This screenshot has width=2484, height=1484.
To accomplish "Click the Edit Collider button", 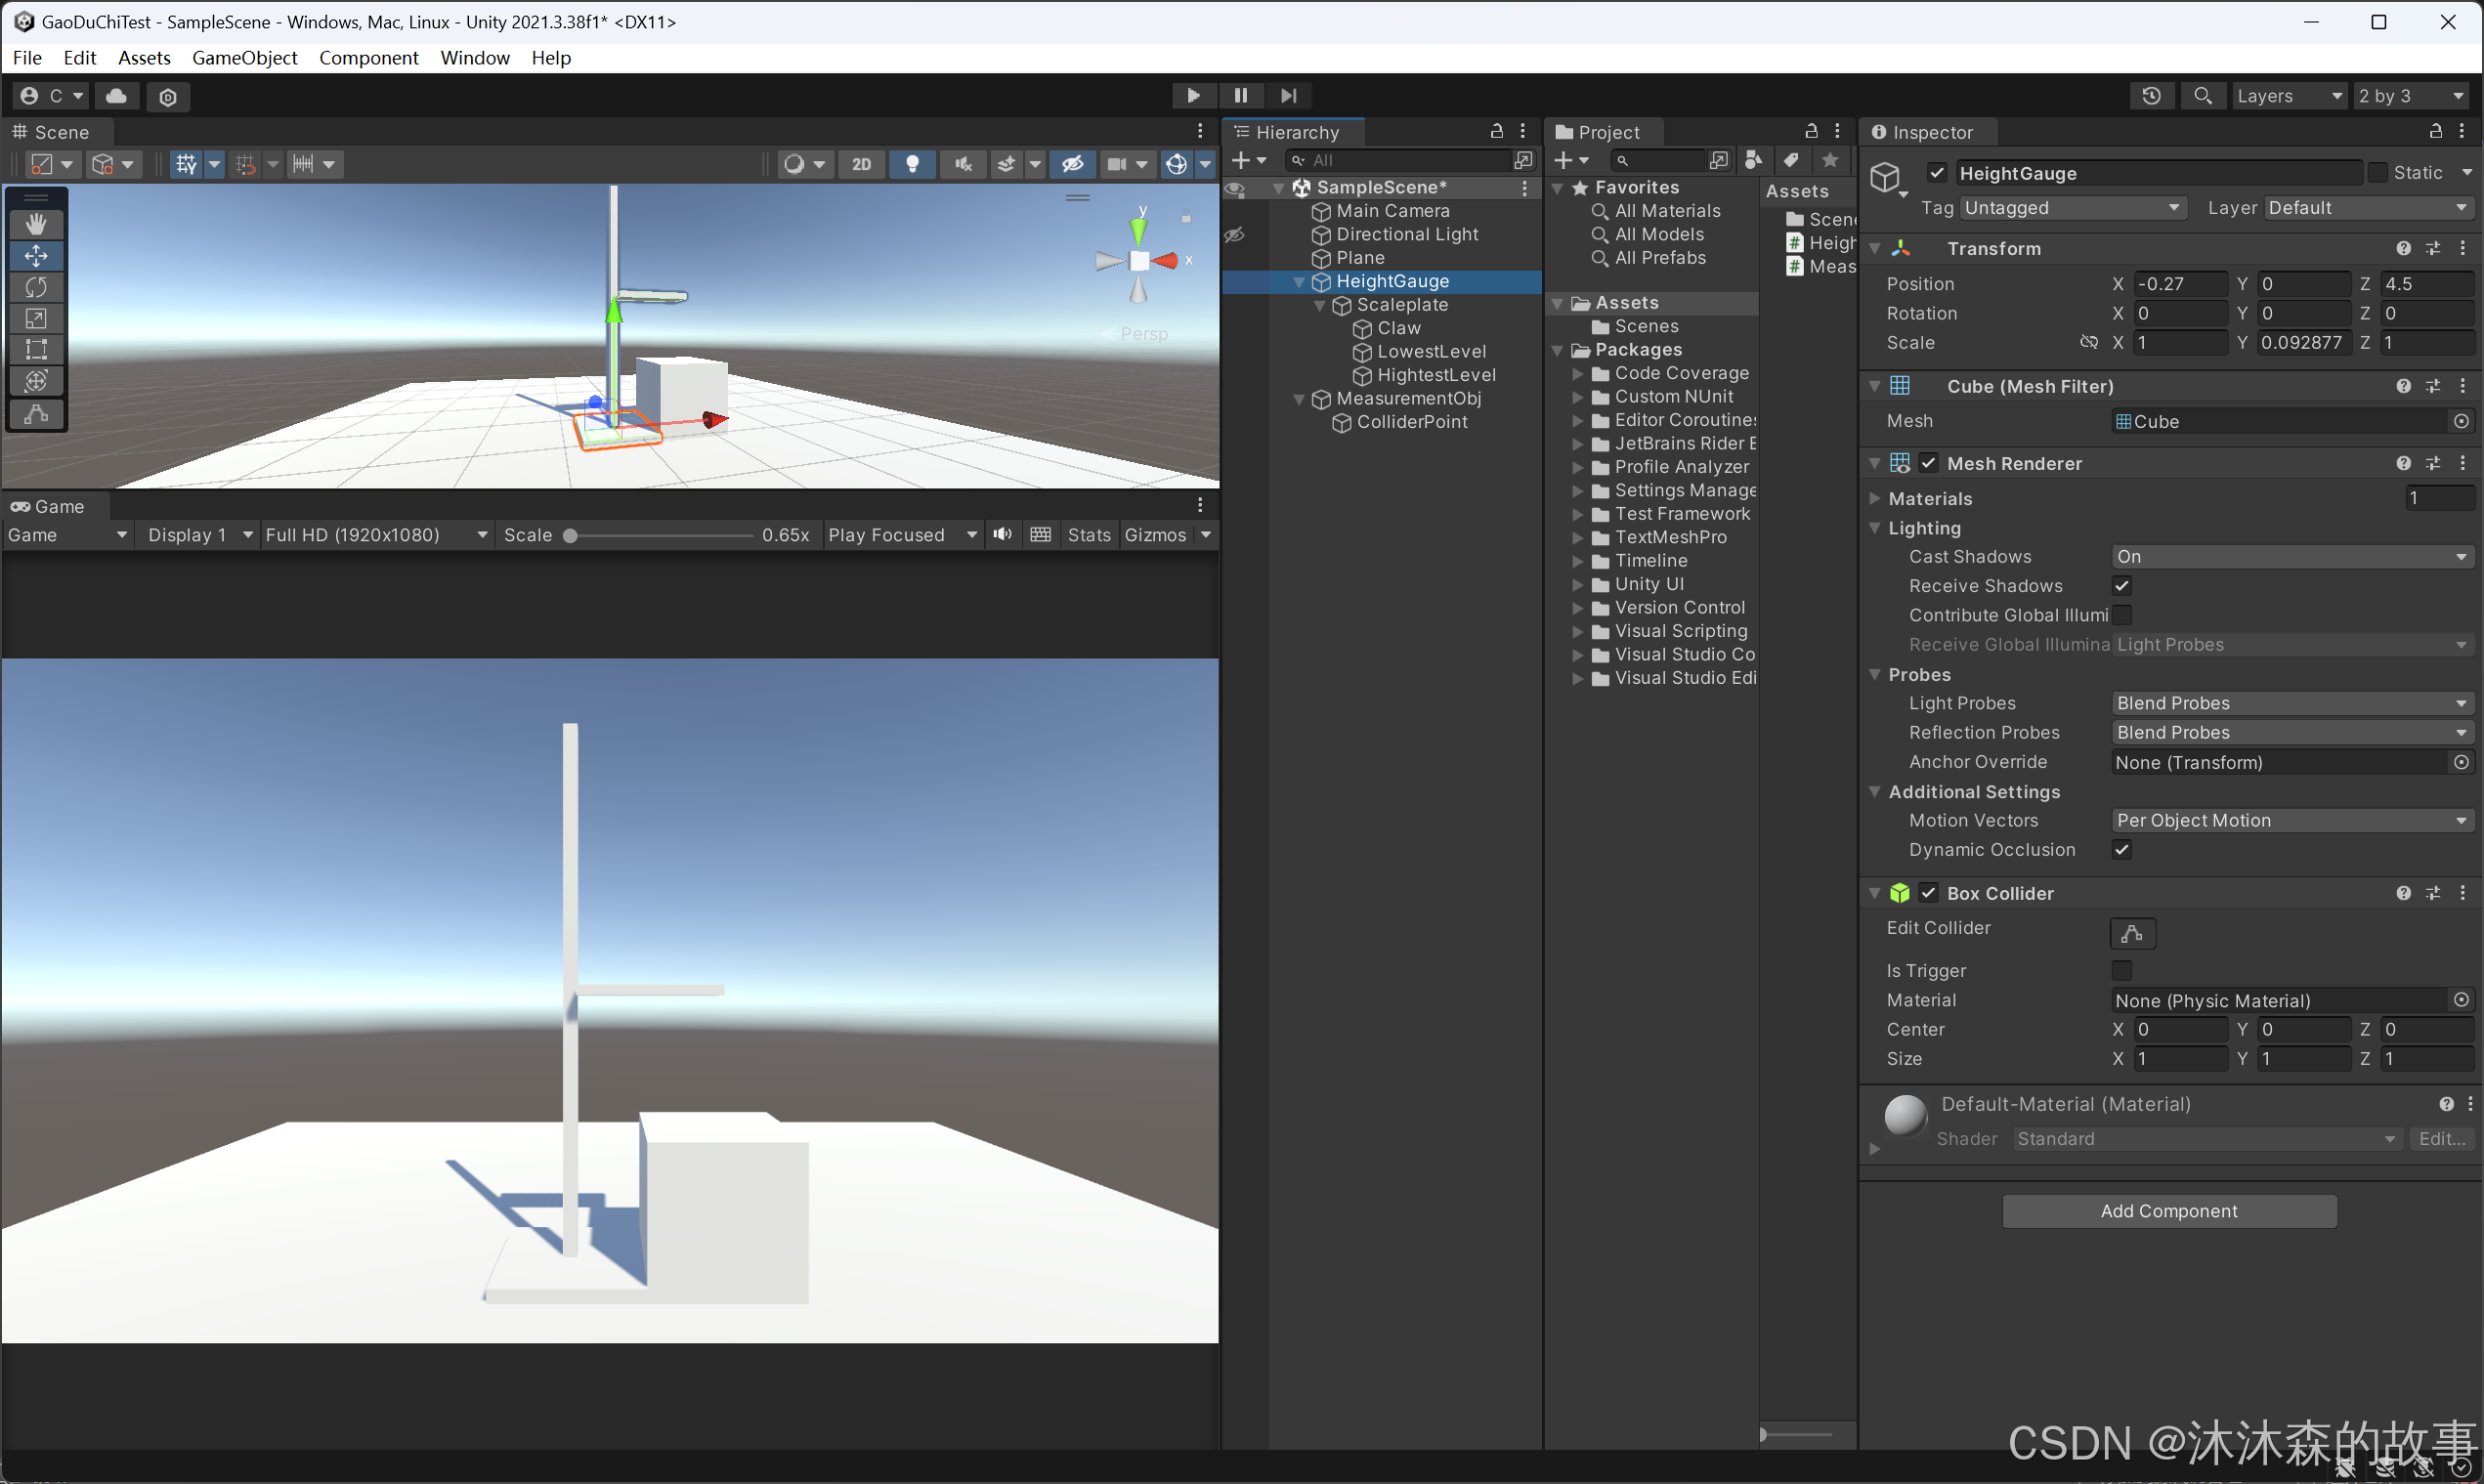I will coord(2131,932).
